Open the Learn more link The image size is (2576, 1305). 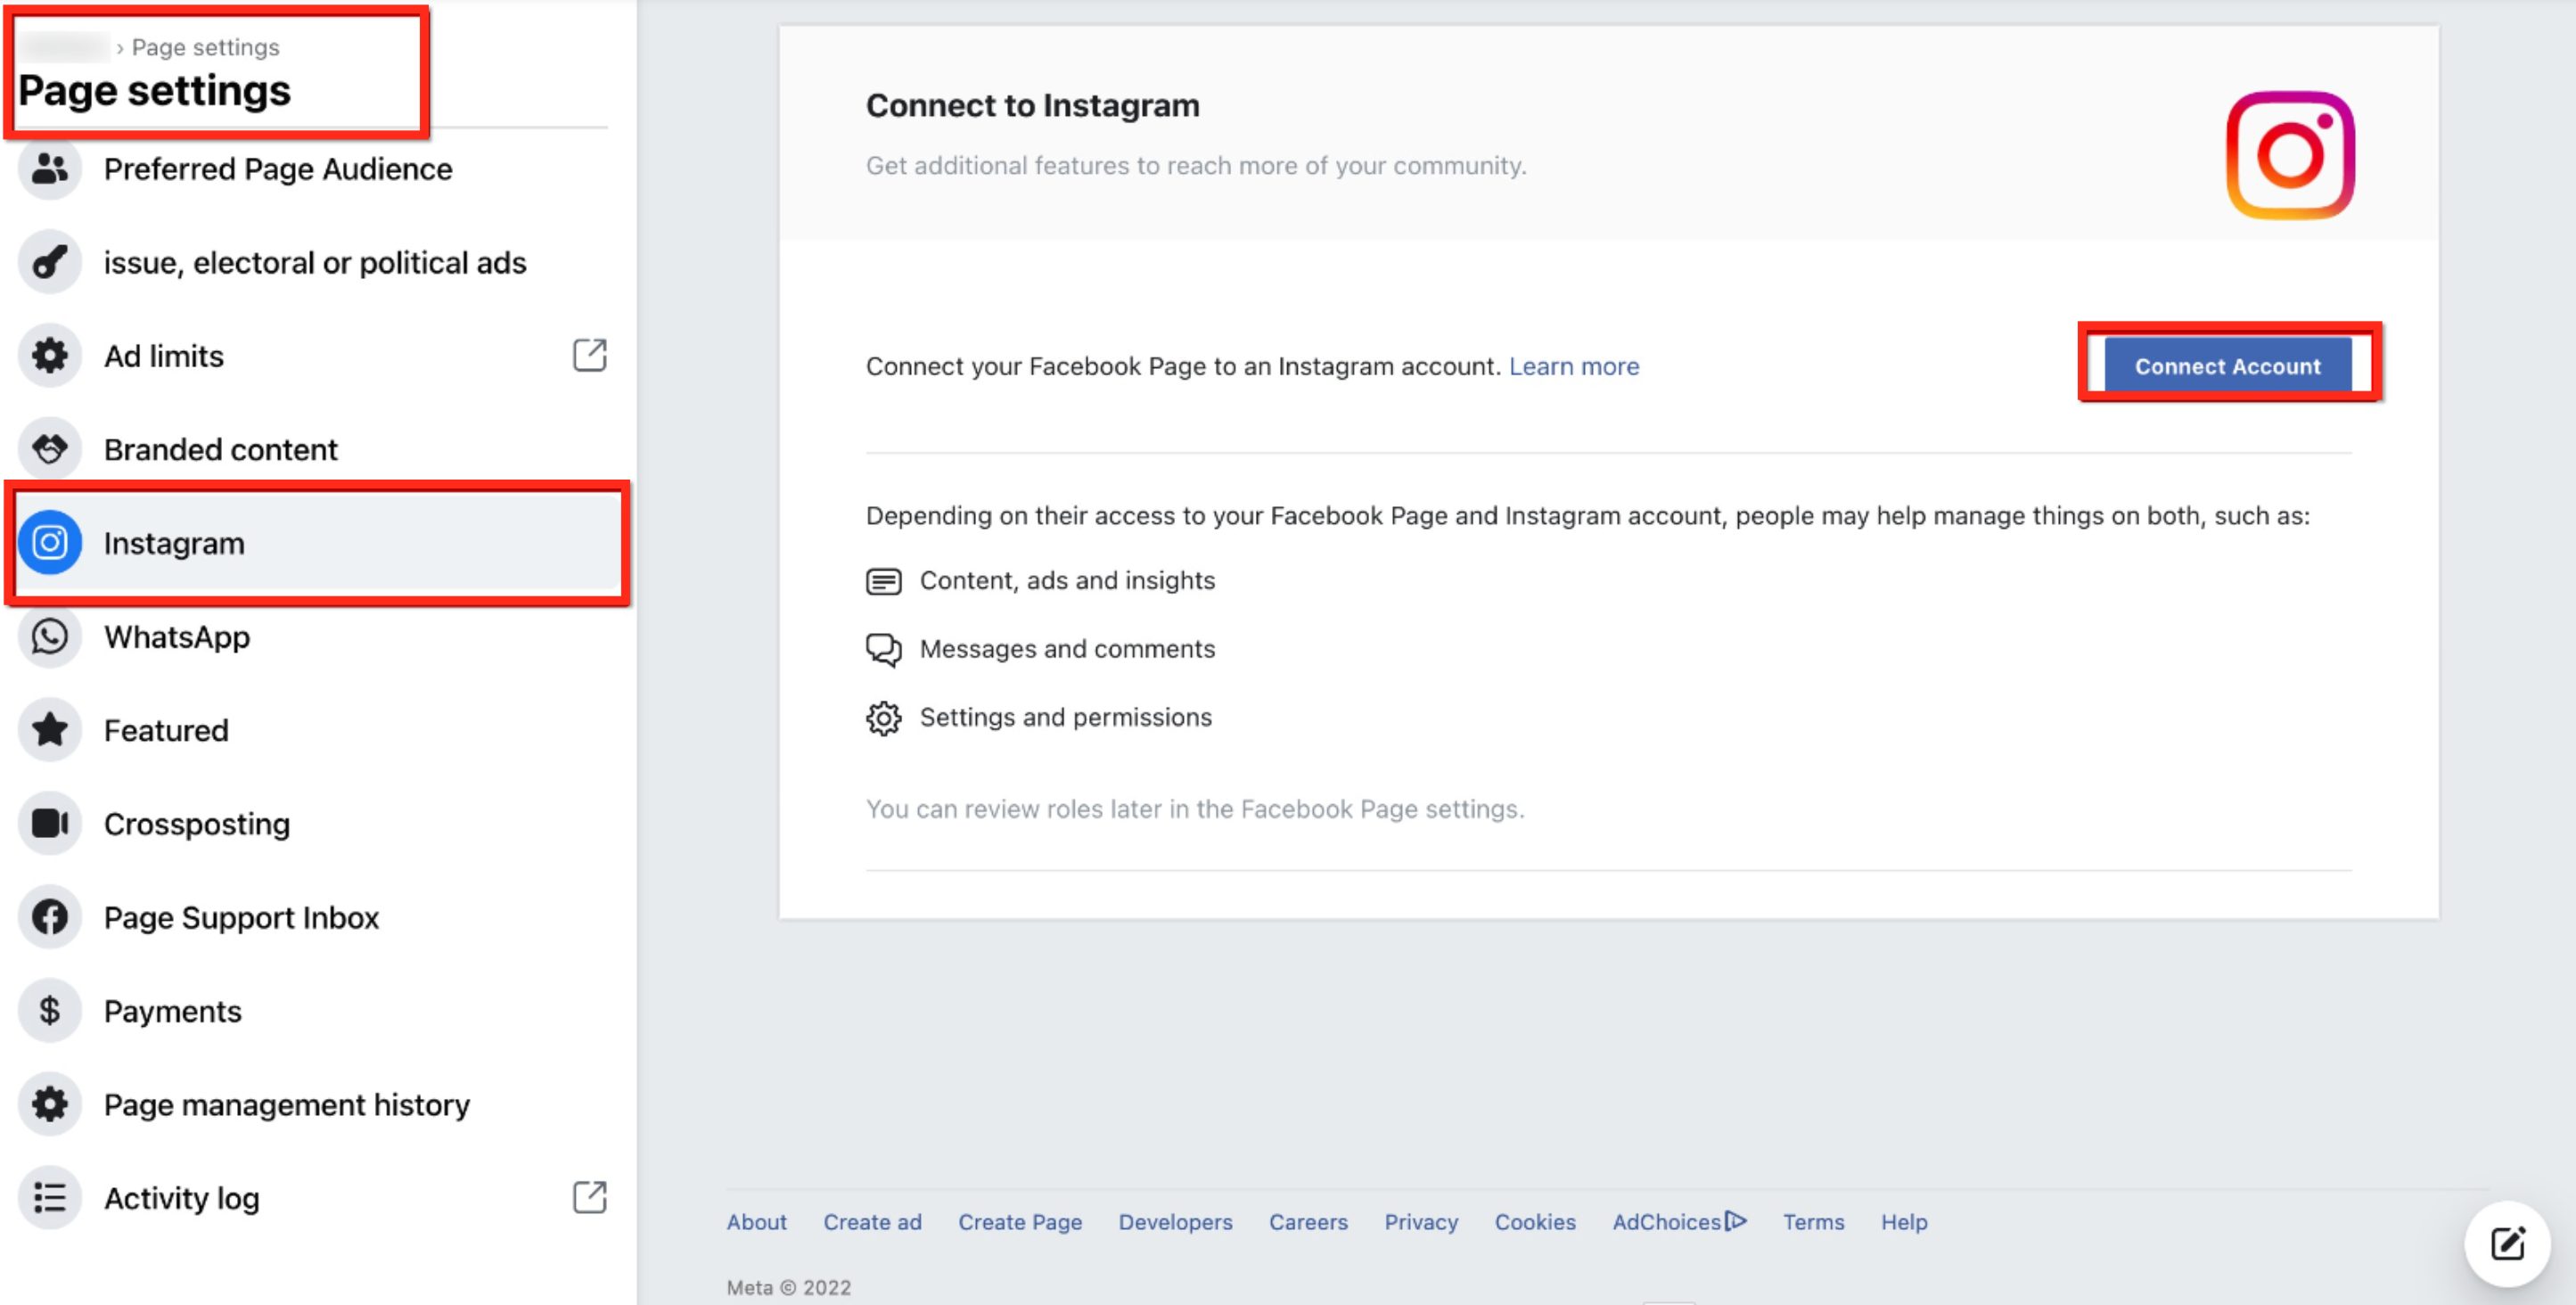click(1573, 367)
